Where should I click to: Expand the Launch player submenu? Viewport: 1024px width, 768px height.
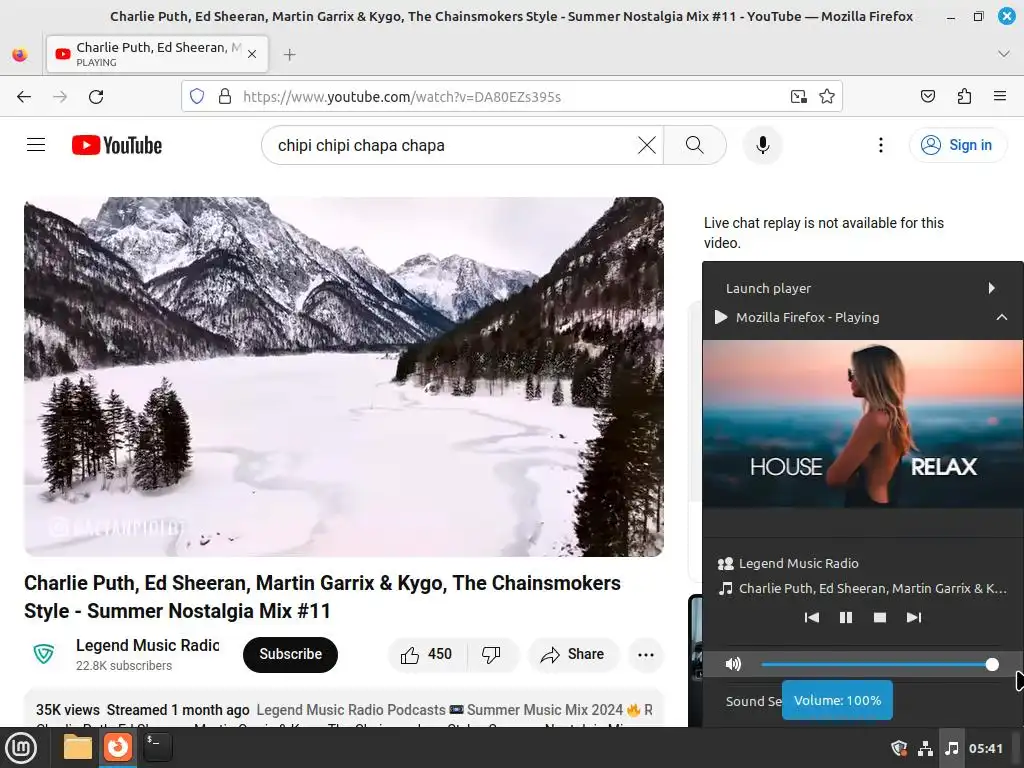[x=862, y=288]
